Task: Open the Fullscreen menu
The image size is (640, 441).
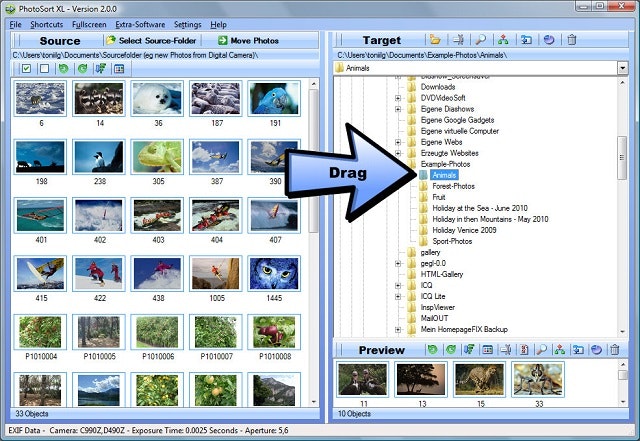Action: [x=89, y=24]
